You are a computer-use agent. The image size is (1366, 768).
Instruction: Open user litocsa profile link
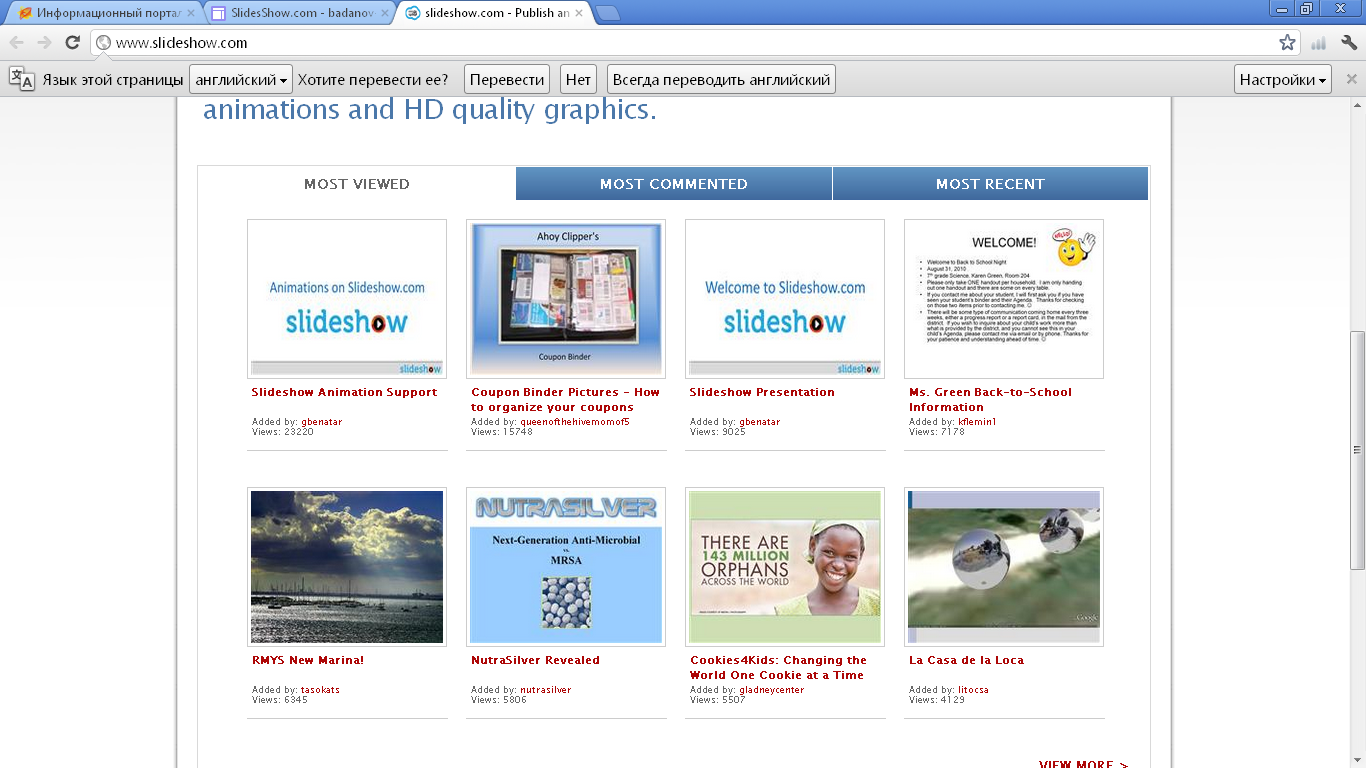pos(973,690)
